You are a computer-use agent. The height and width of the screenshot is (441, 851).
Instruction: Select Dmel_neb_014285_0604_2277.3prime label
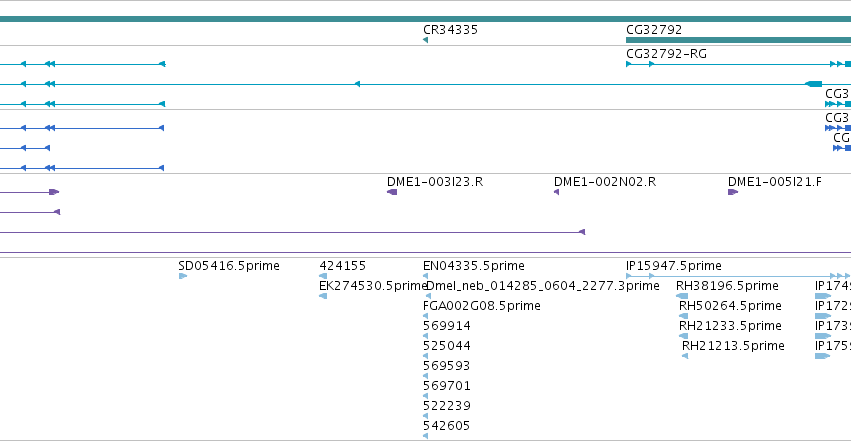[543, 286]
